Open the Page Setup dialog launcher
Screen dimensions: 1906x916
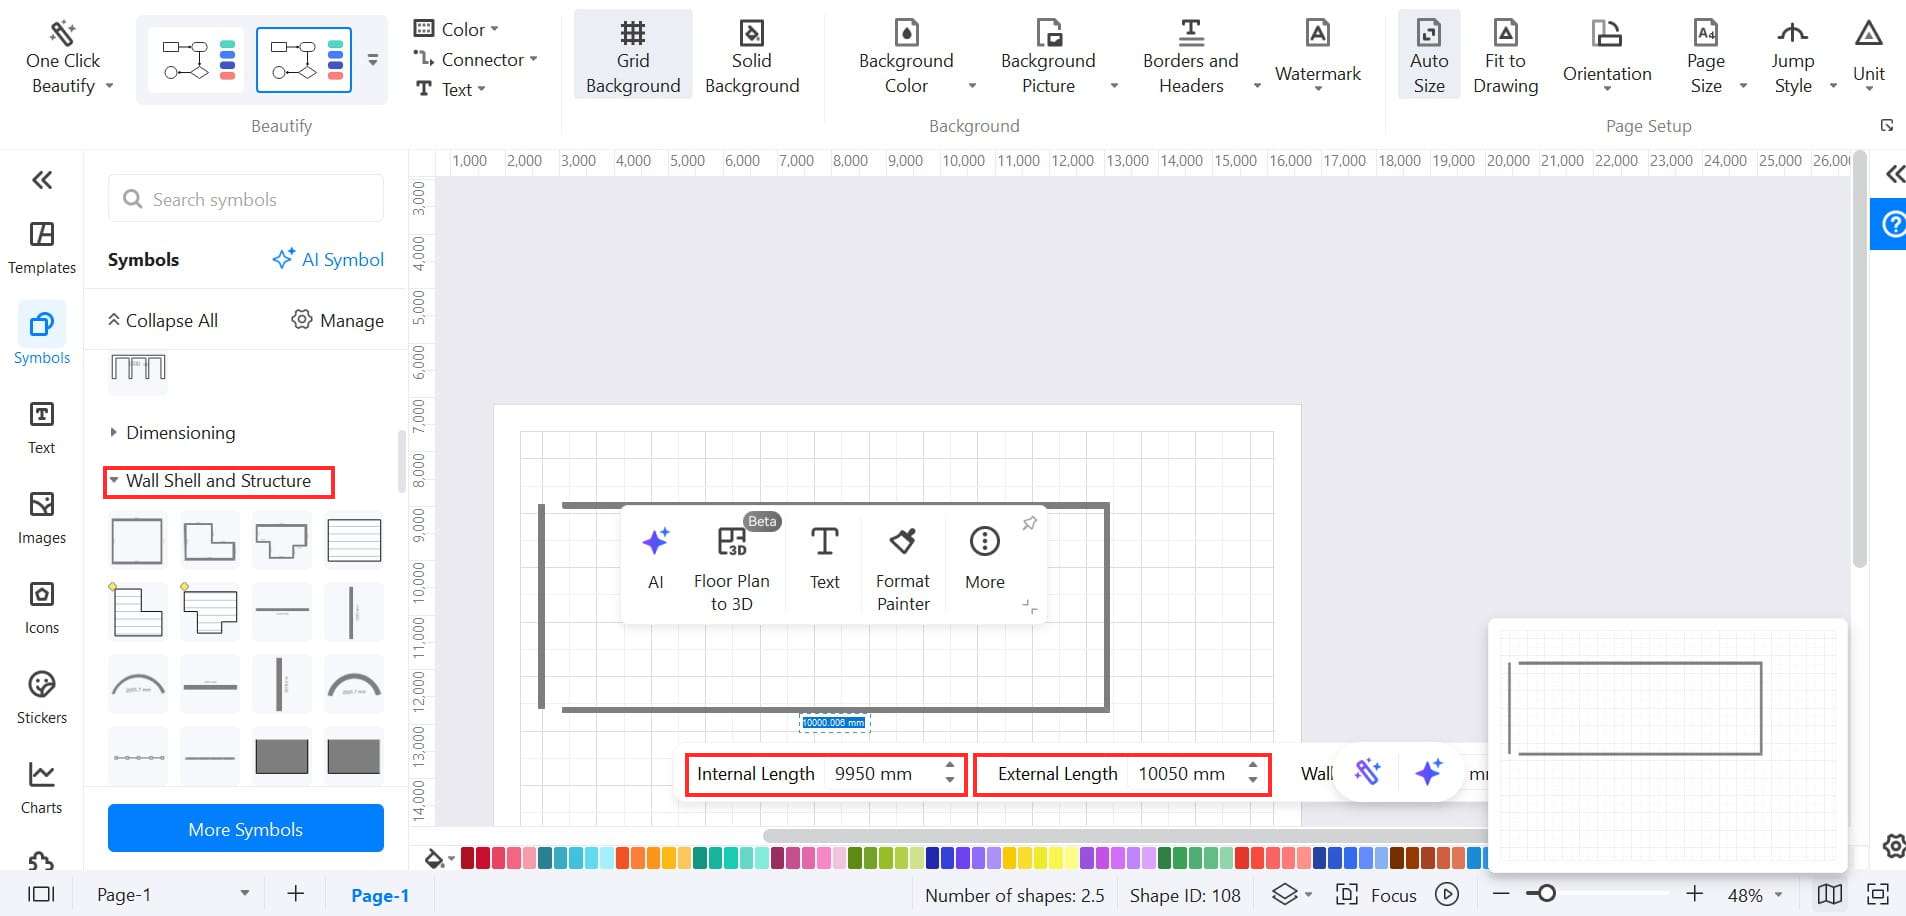[x=1887, y=125]
